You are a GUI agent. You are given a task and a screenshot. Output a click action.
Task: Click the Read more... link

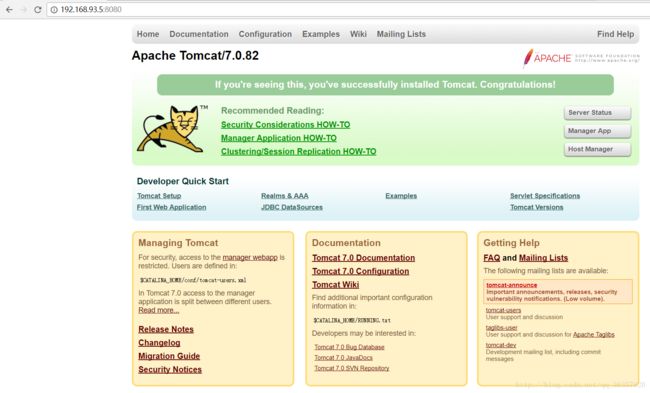click(159, 311)
